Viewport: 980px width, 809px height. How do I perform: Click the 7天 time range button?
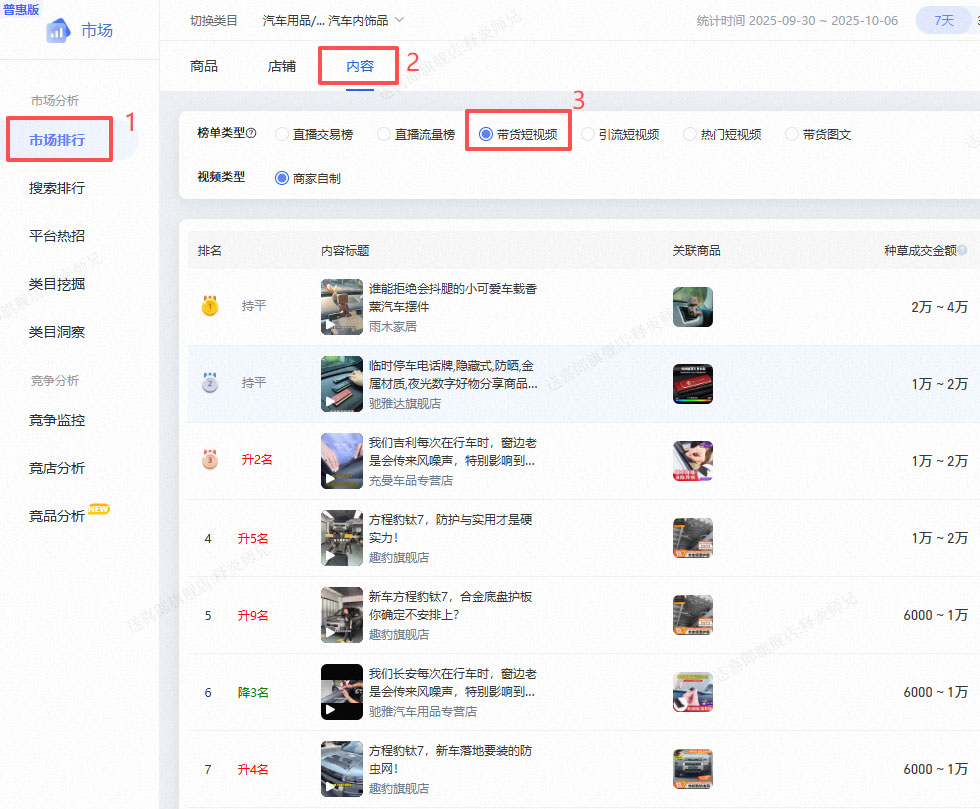(x=944, y=21)
